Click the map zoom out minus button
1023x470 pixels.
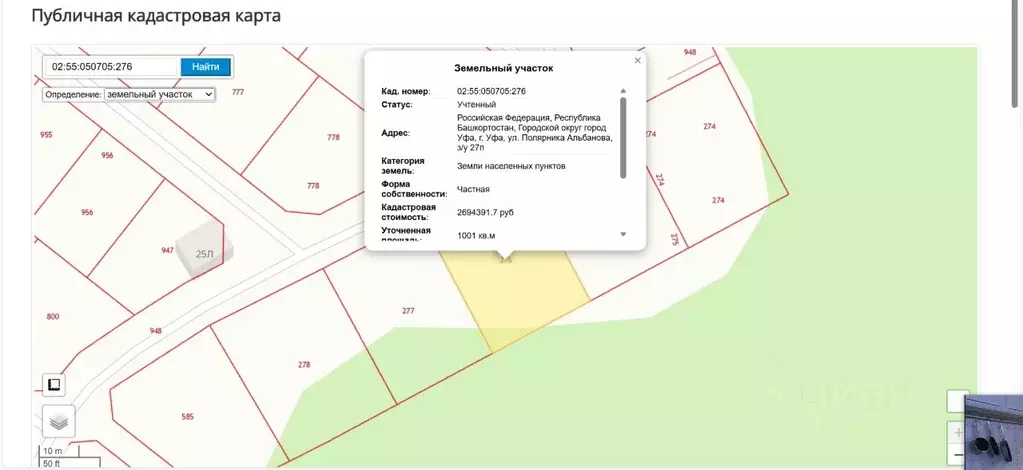(958, 456)
